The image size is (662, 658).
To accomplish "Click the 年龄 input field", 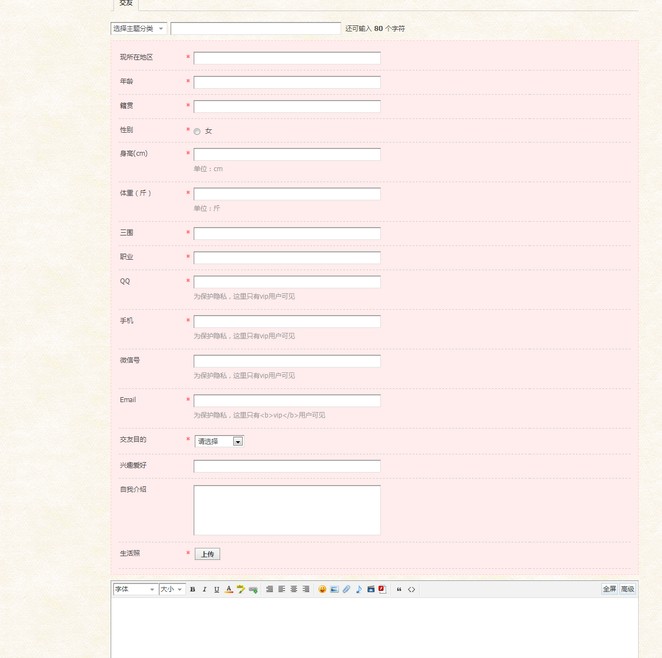I will pos(287,82).
